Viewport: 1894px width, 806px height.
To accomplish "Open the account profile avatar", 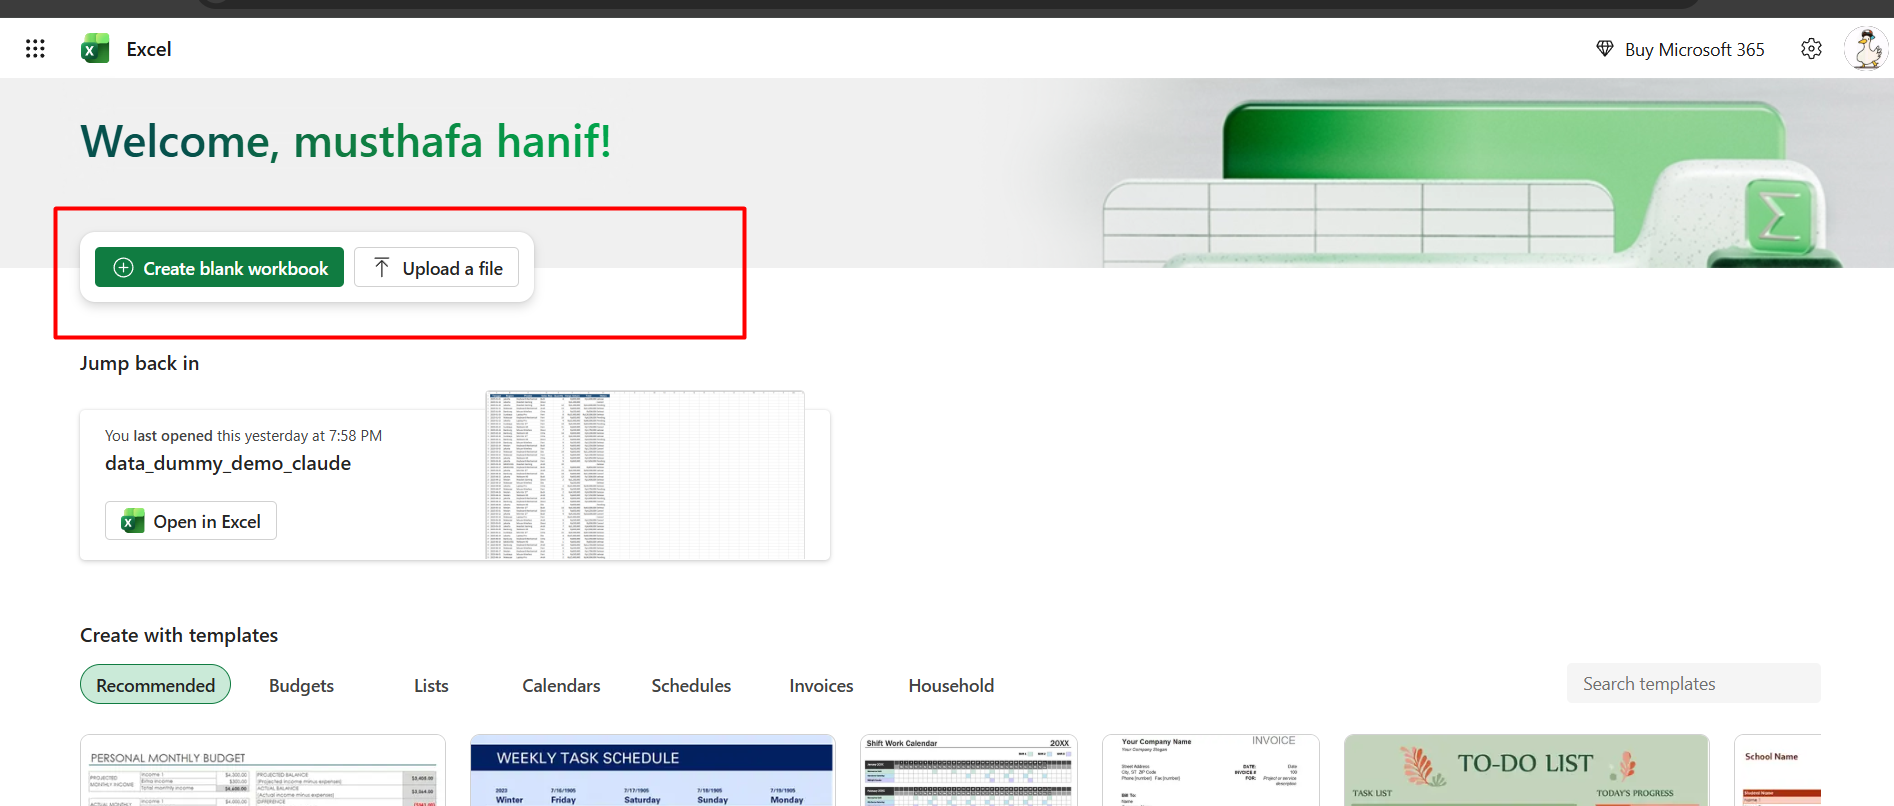I will click(x=1866, y=49).
